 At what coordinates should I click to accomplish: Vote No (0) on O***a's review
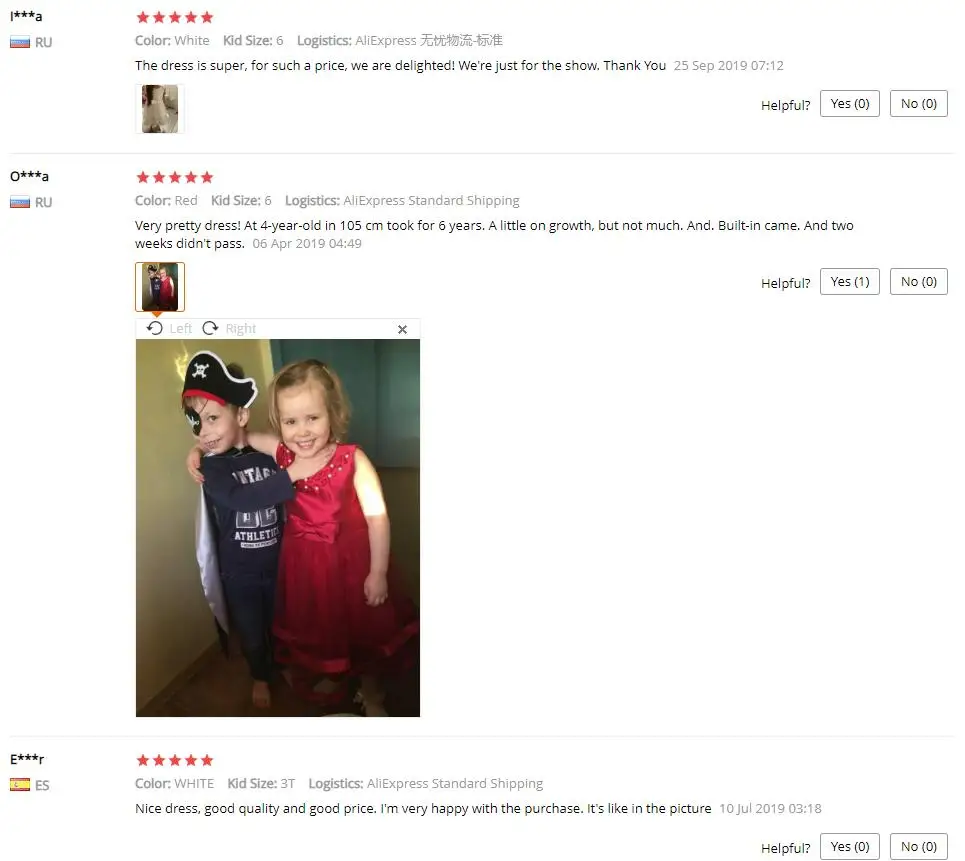918,281
